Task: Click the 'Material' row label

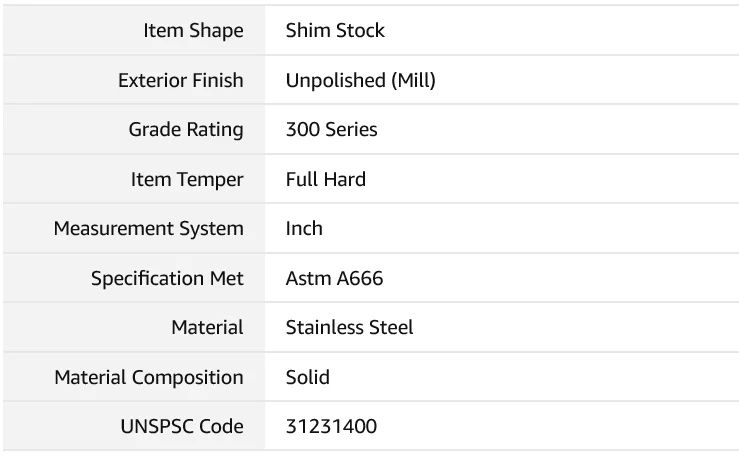Action: [x=207, y=328]
